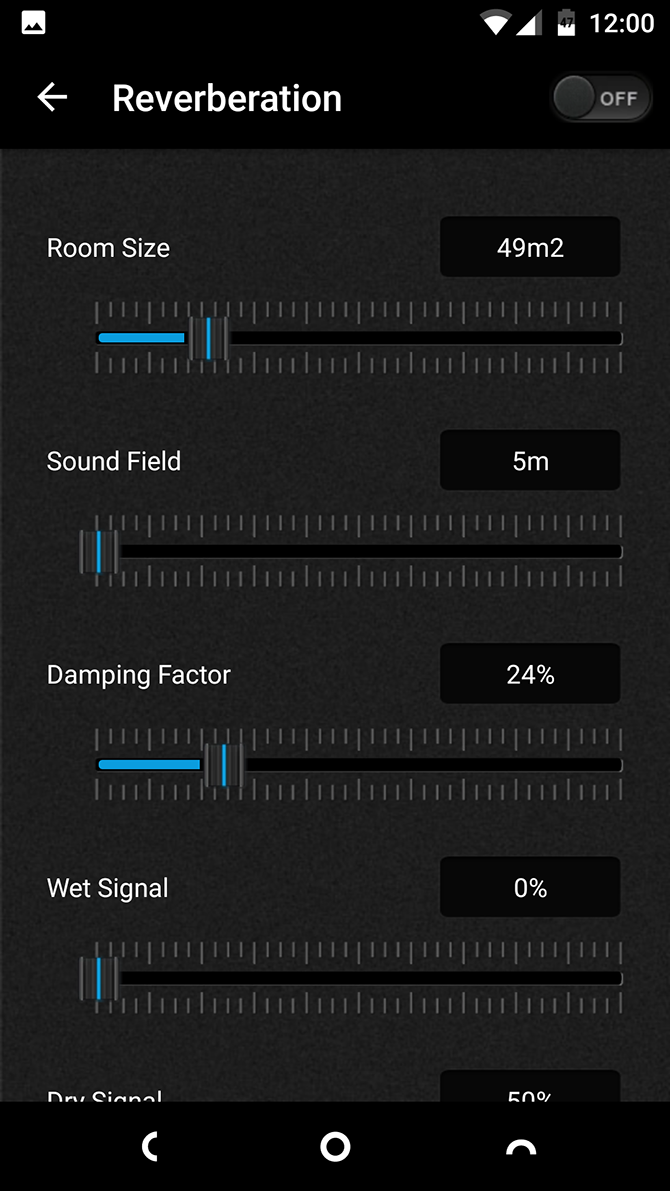Click the Damping Factor slider handle
Screen dimensions: 670x1191
(x=224, y=765)
